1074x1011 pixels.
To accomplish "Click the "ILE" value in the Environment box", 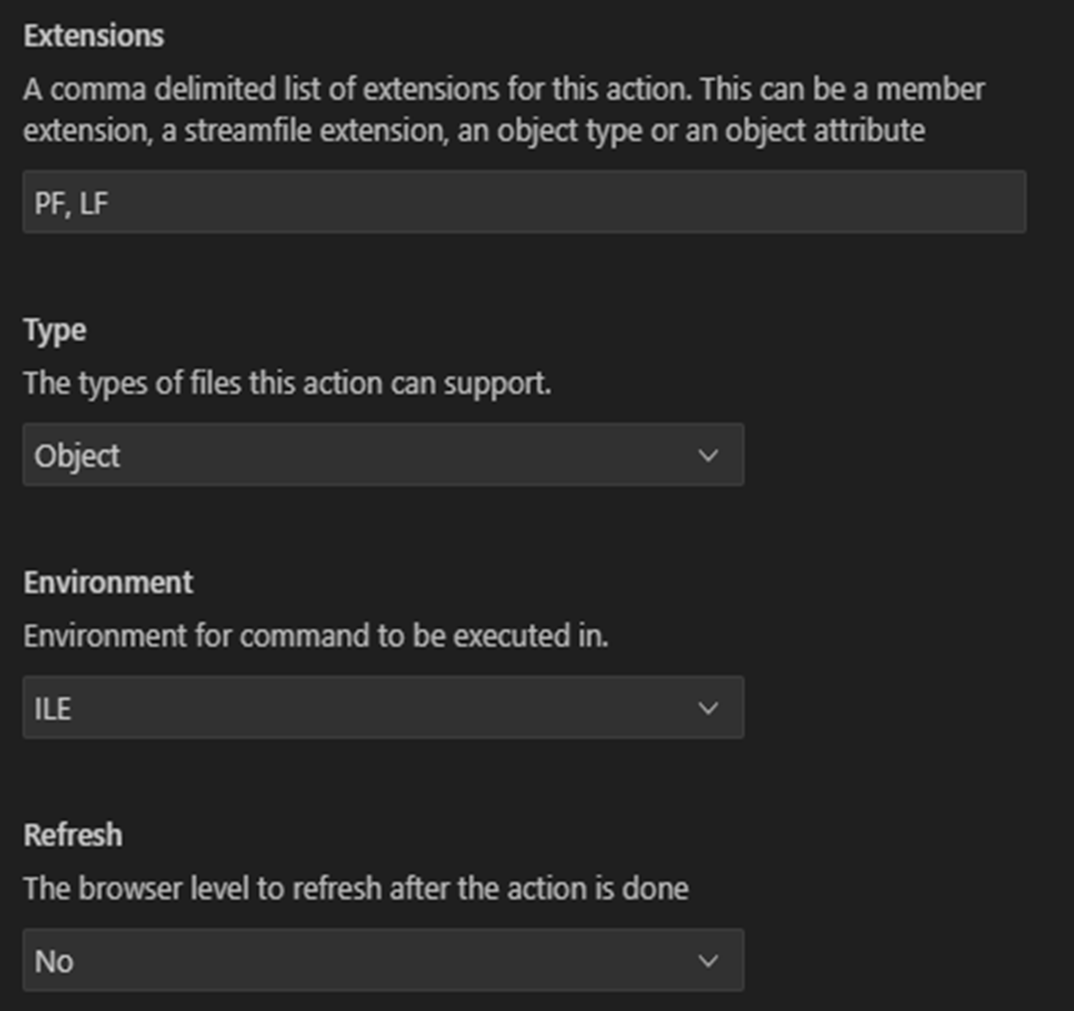I will (52, 708).
